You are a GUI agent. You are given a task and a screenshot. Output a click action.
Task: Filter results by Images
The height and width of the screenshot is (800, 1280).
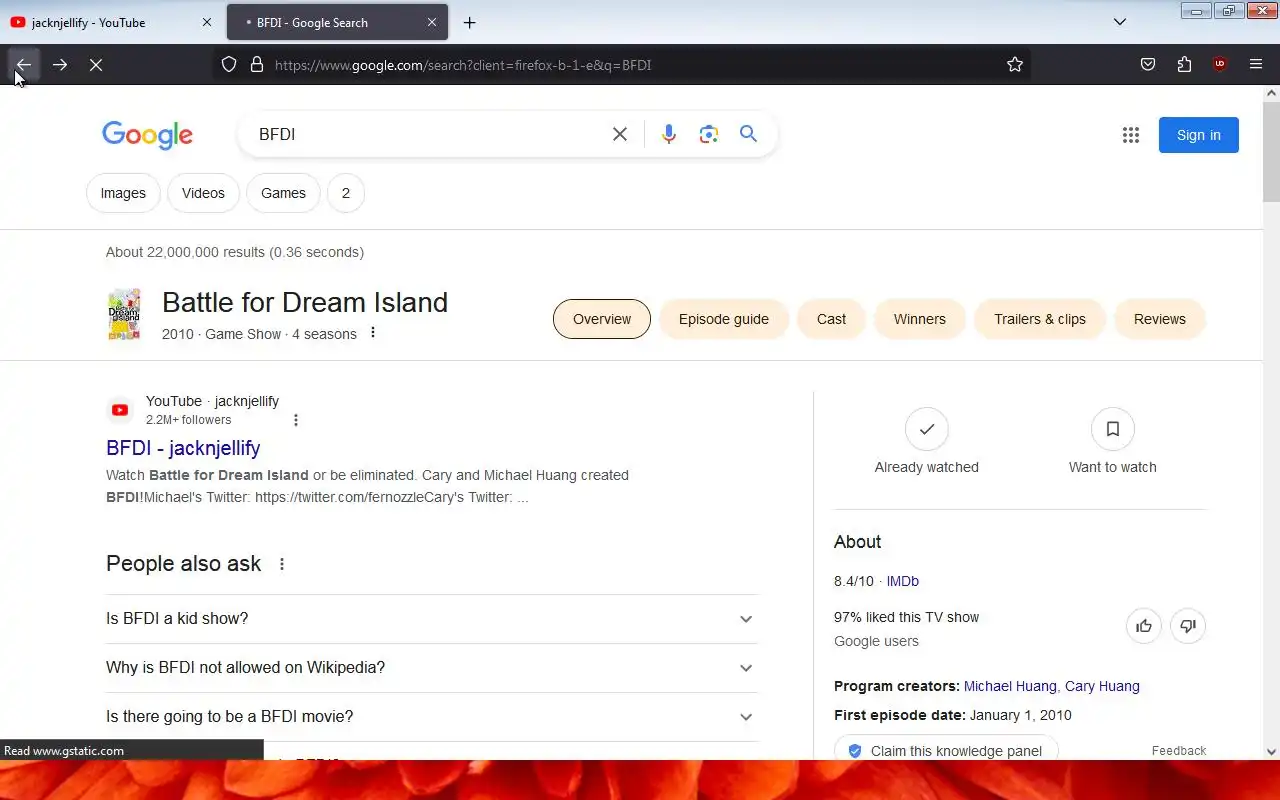pos(123,193)
